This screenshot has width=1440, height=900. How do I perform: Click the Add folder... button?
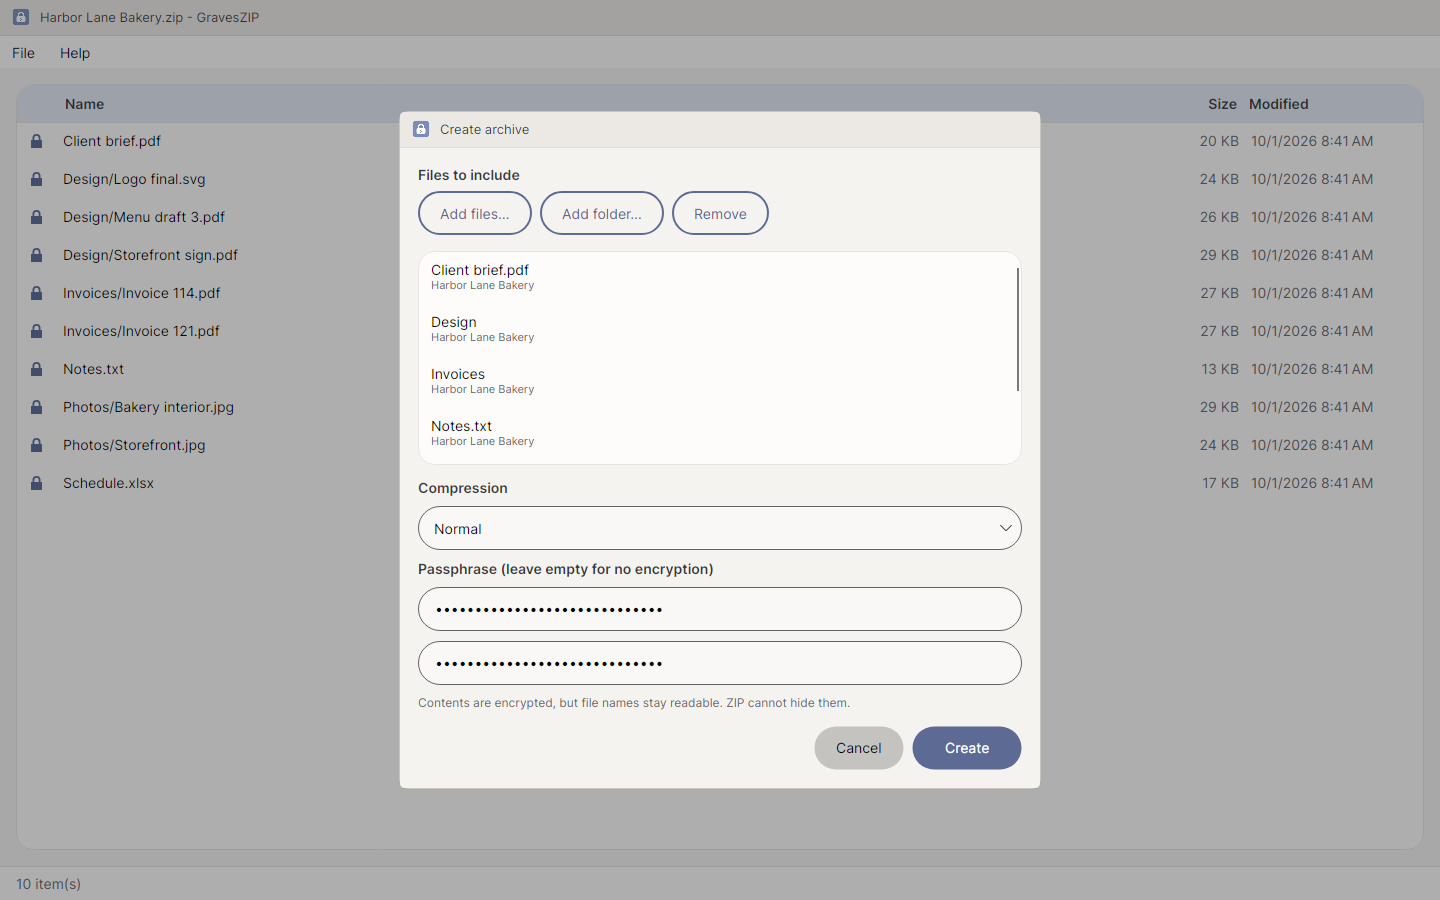pyautogui.click(x=602, y=213)
